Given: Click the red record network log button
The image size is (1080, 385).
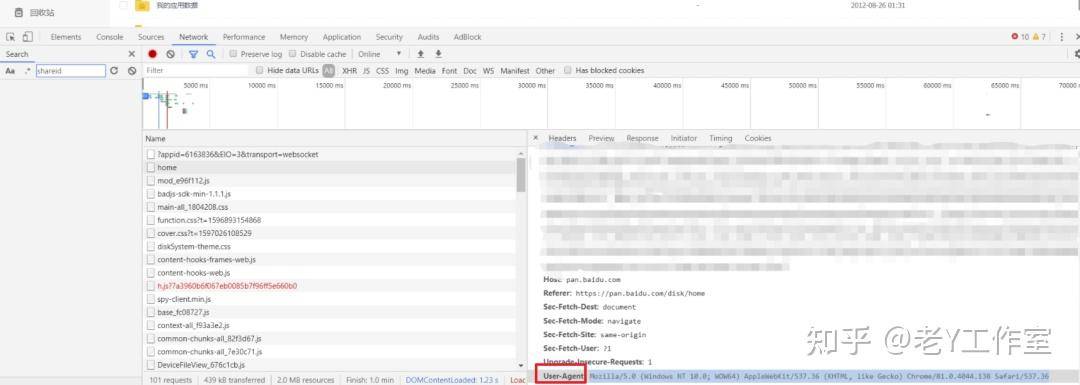Looking at the screenshot, I should tap(152, 54).
